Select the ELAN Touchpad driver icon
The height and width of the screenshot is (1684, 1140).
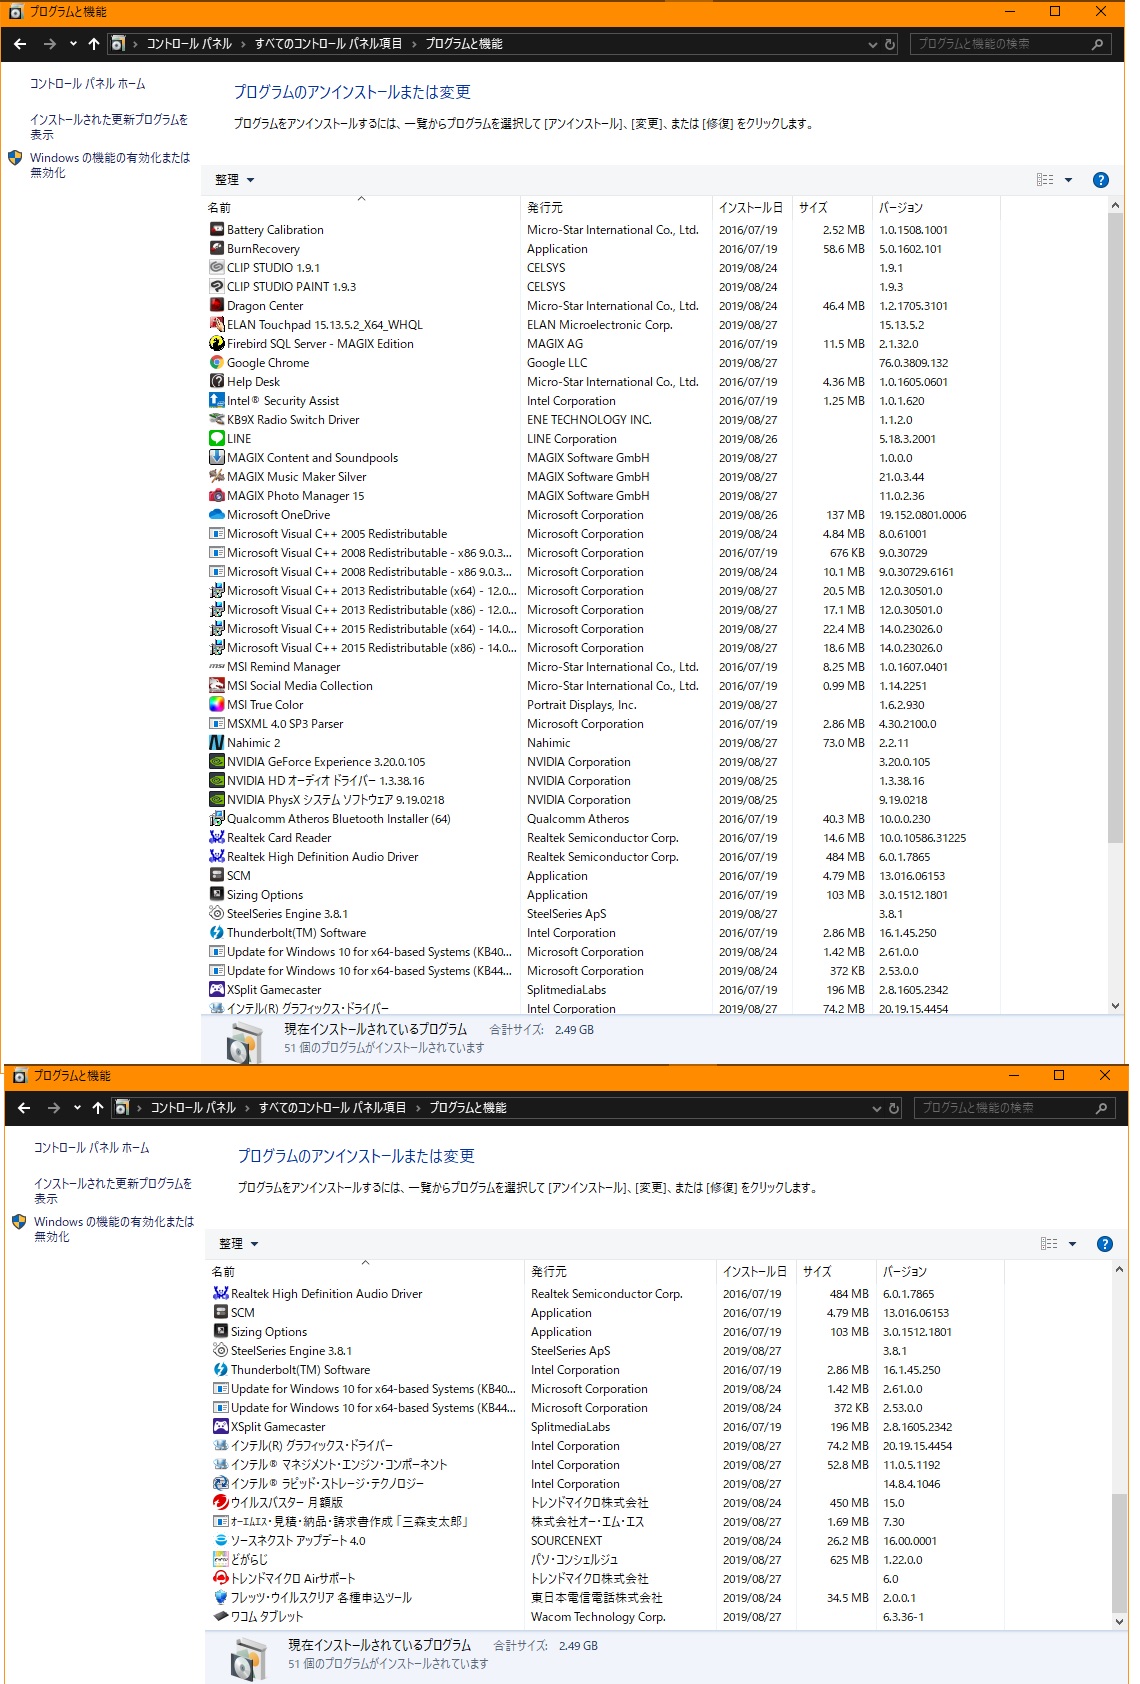(x=216, y=325)
